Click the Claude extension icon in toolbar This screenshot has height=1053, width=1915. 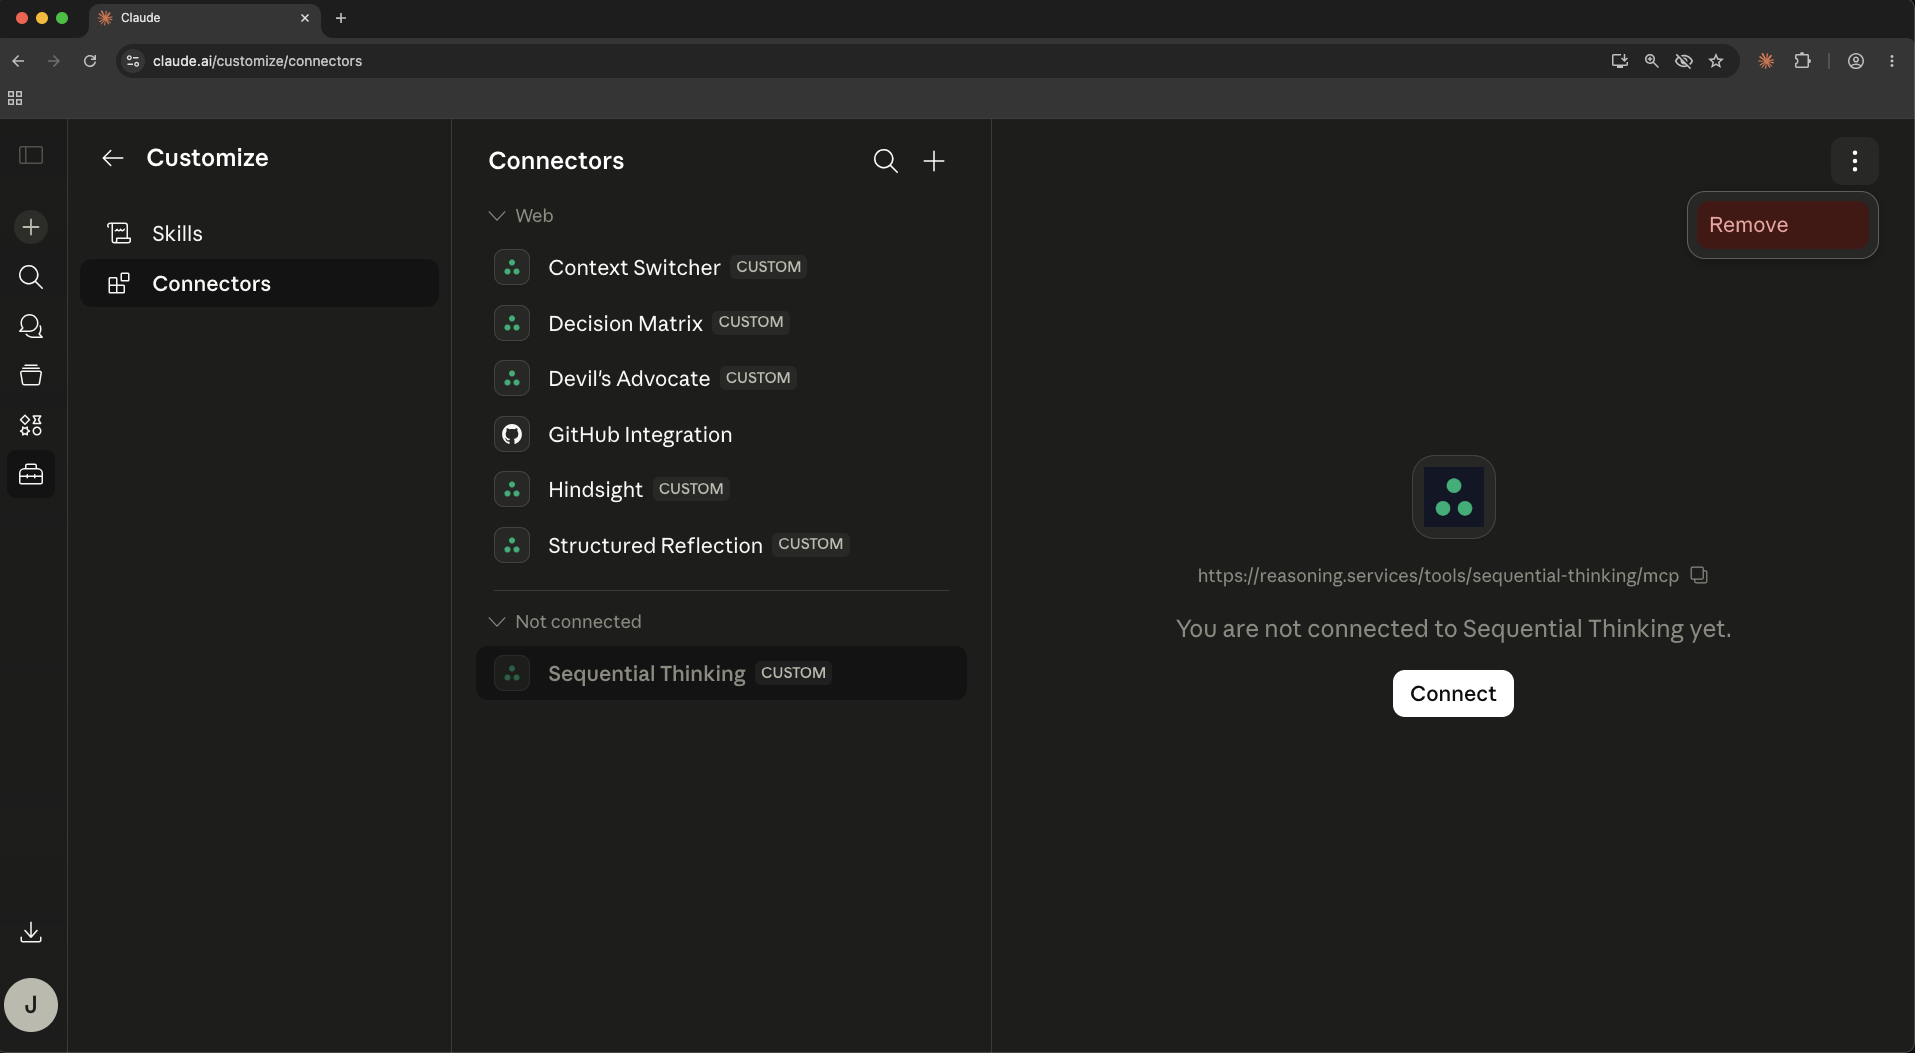1766,61
